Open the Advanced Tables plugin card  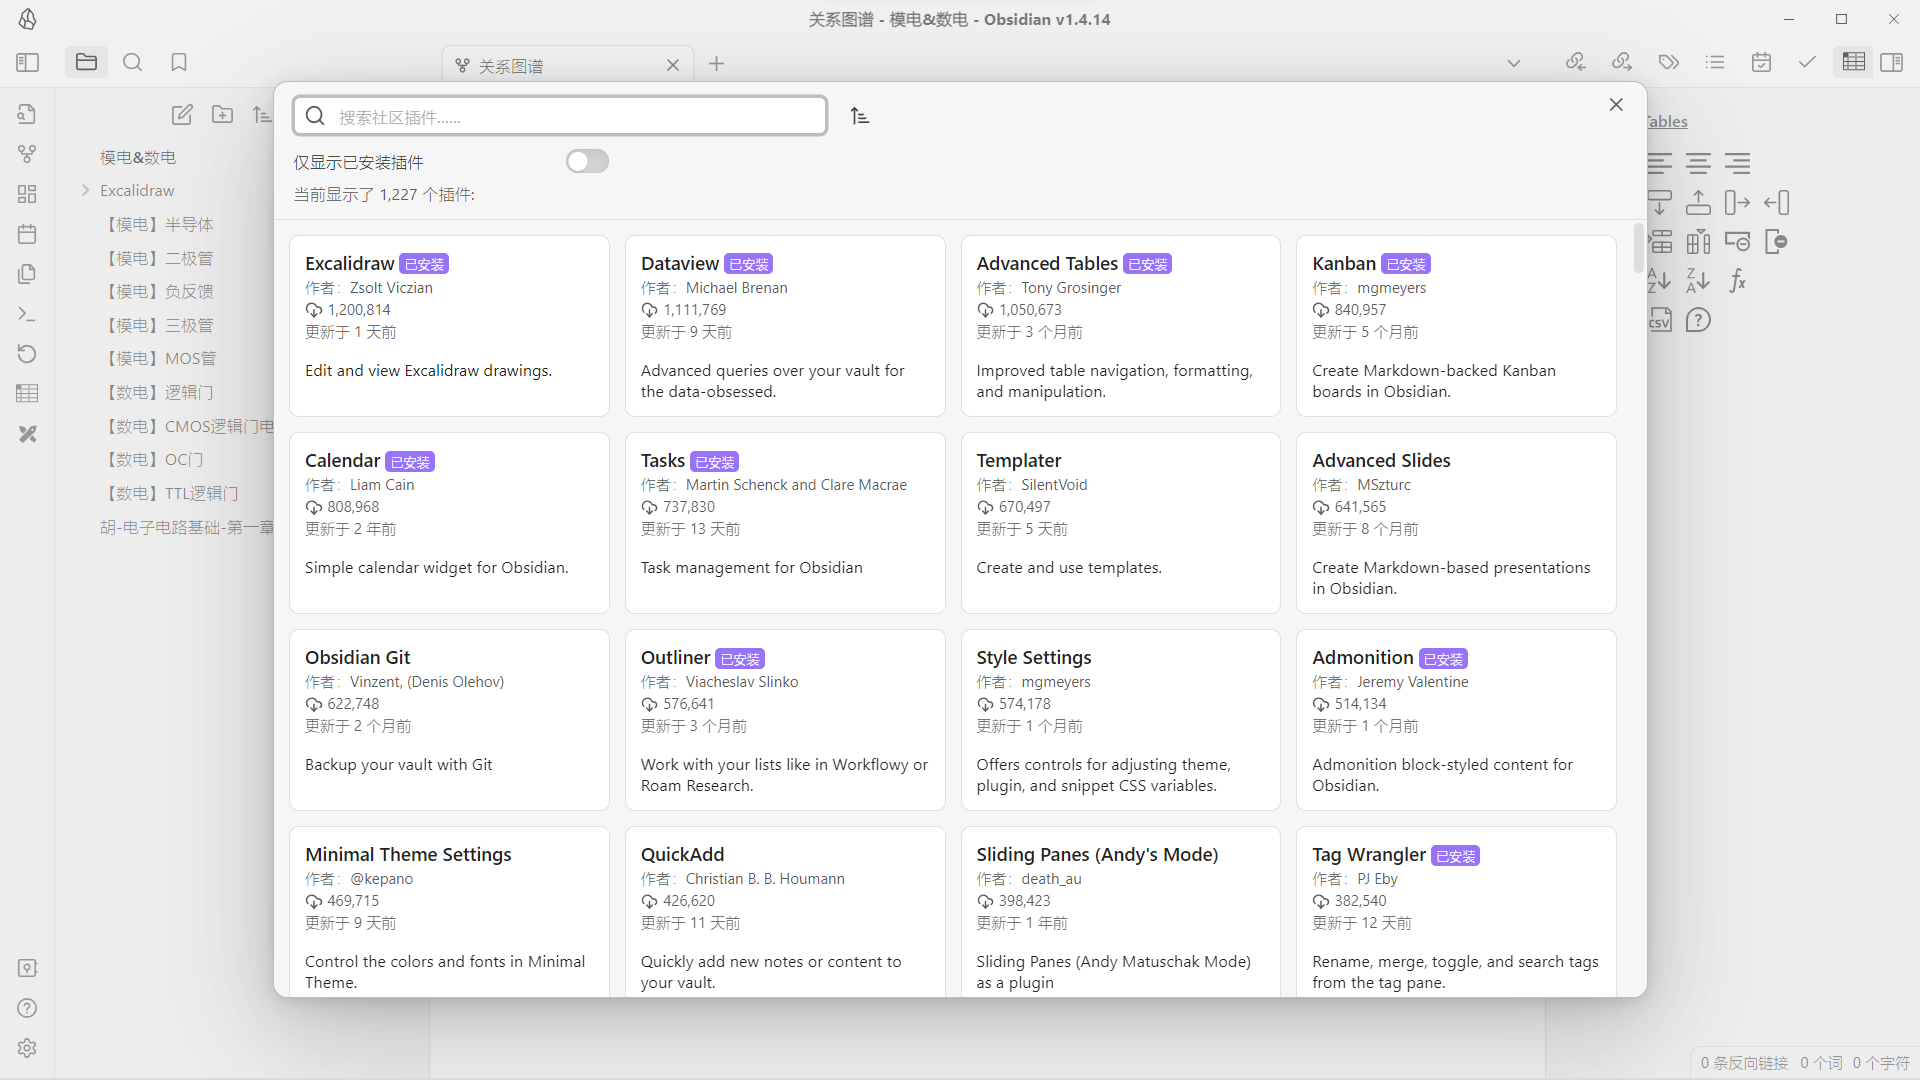pyautogui.click(x=1121, y=326)
